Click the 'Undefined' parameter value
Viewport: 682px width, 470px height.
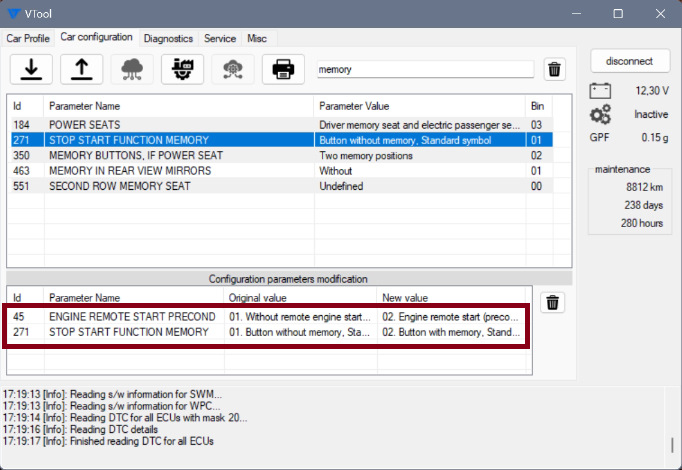point(341,186)
